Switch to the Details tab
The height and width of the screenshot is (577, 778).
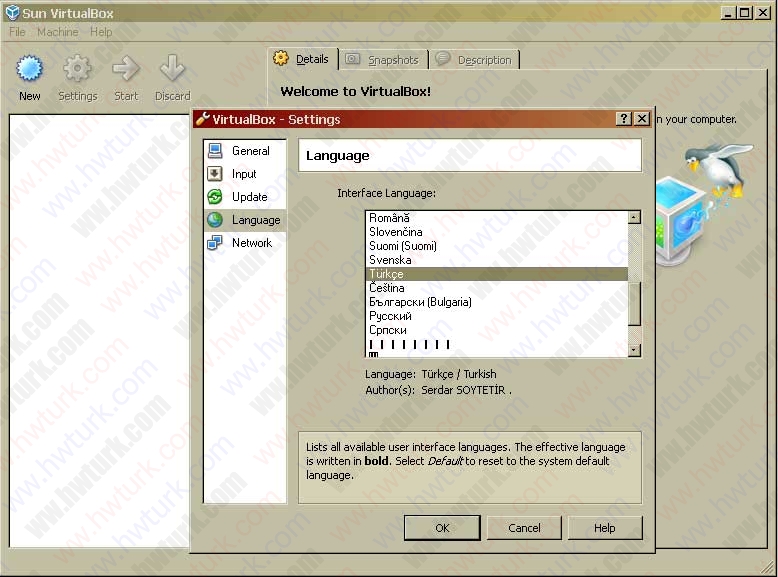[x=303, y=59]
